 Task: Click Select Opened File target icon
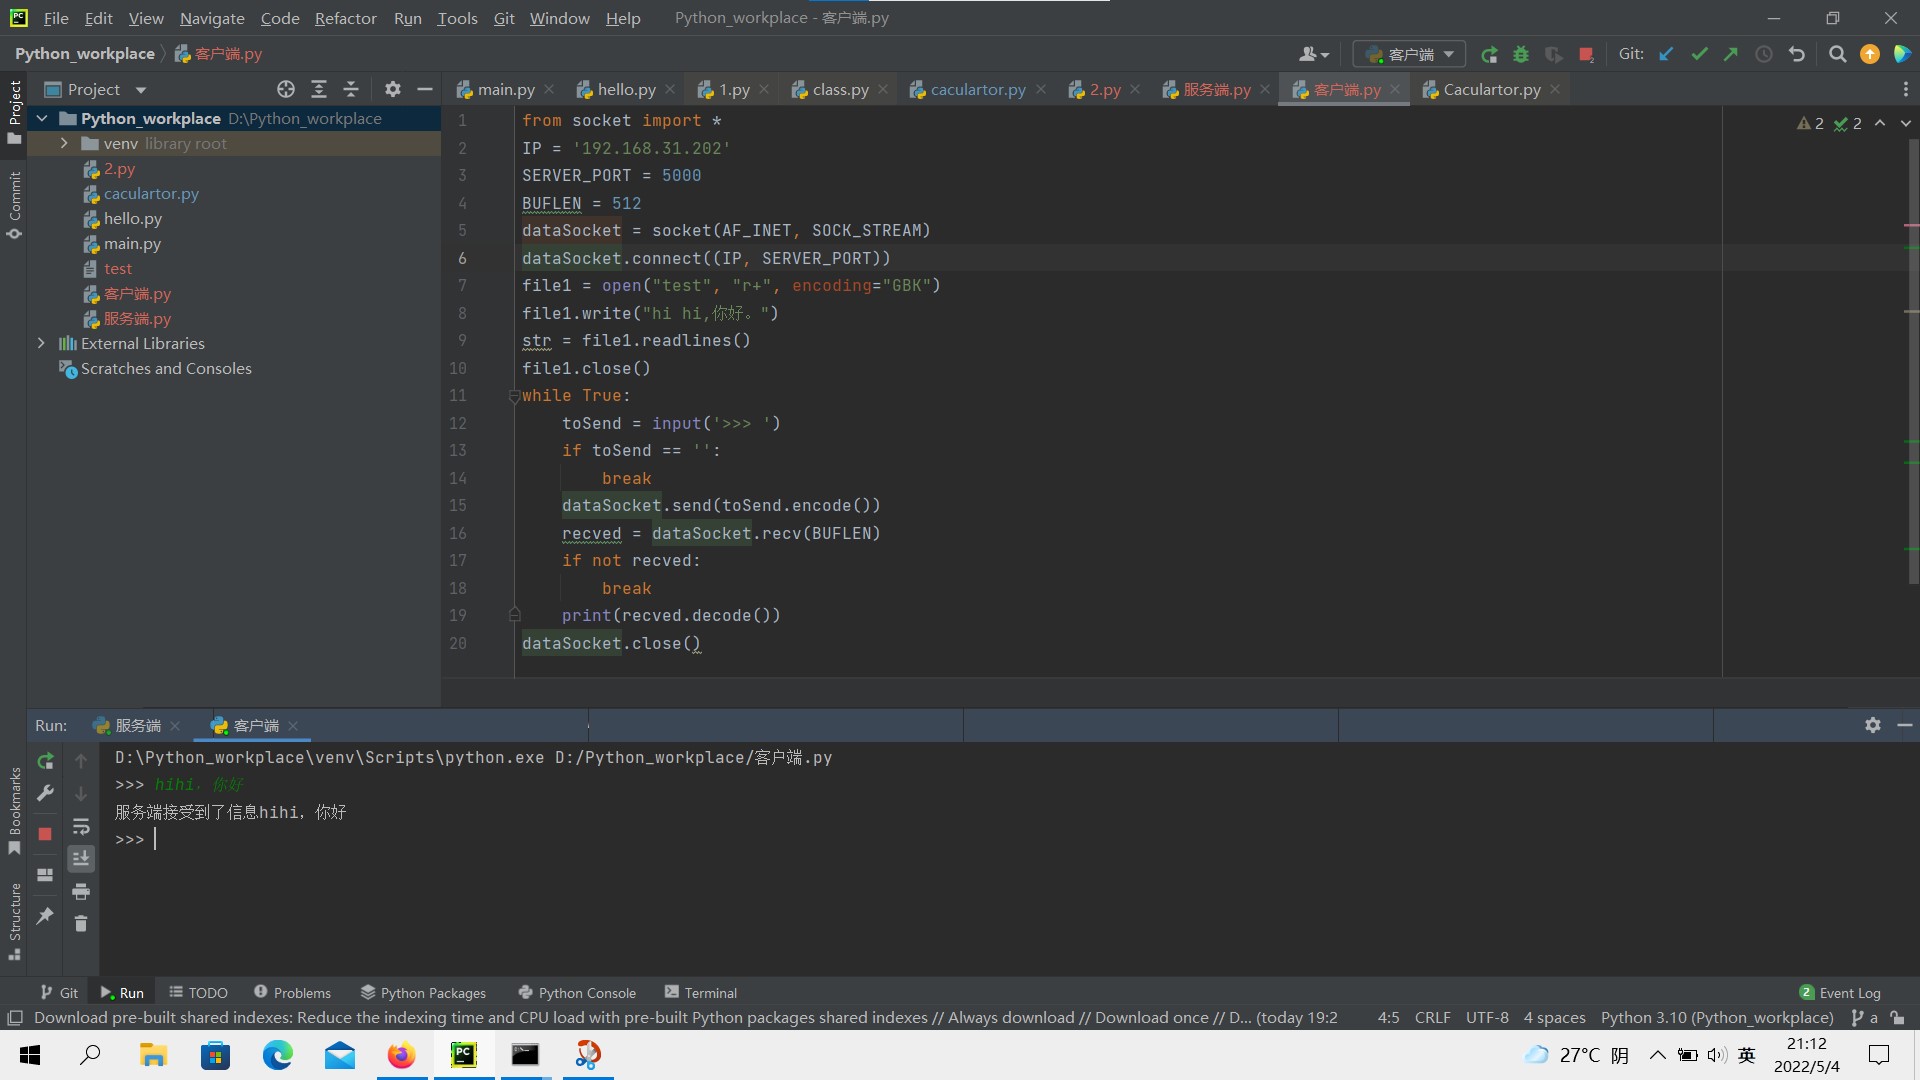click(x=286, y=89)
